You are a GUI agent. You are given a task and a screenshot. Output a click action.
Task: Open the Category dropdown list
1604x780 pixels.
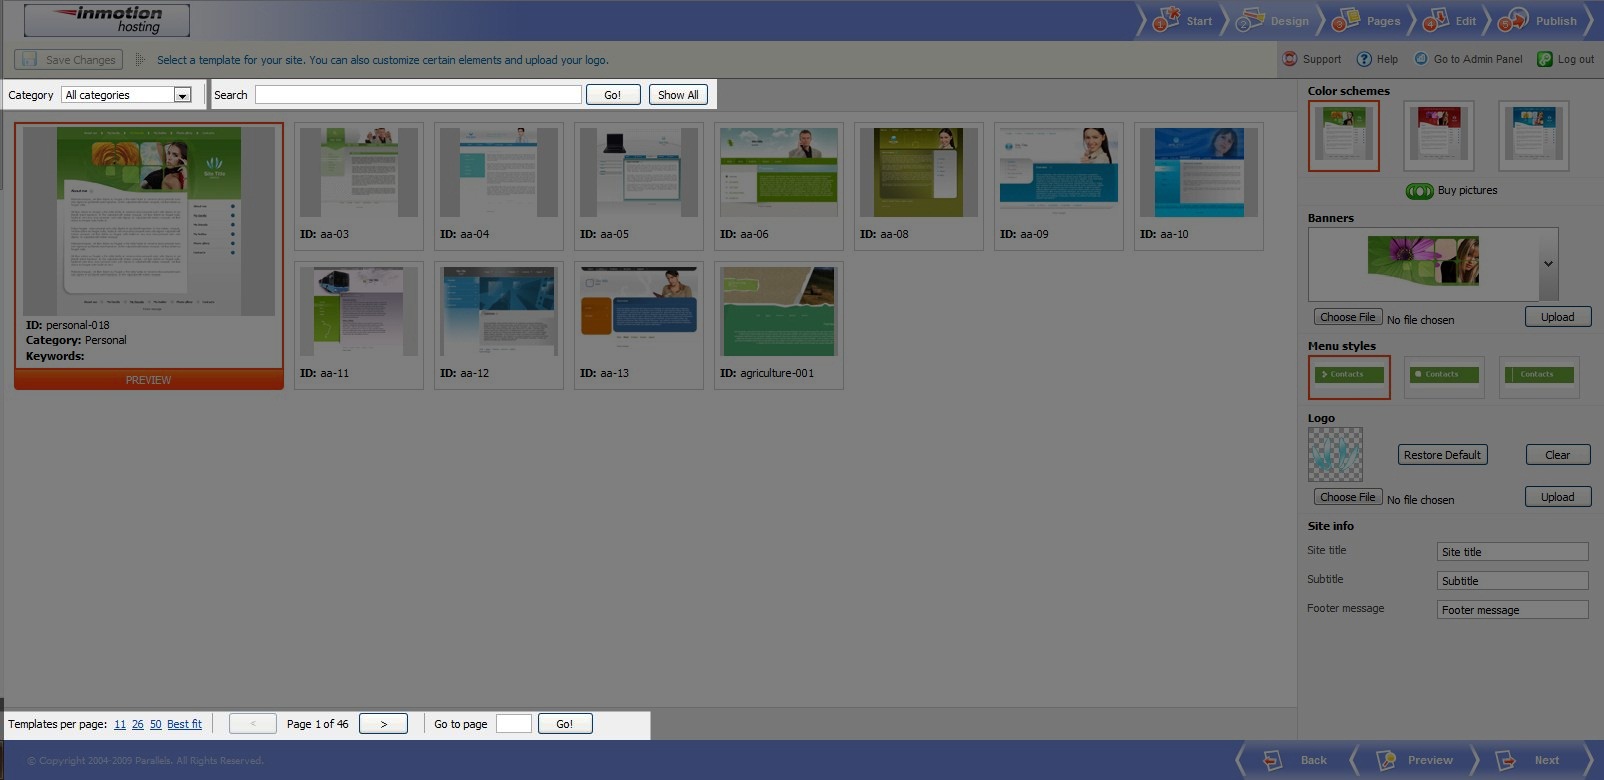(x=182, y=95)
